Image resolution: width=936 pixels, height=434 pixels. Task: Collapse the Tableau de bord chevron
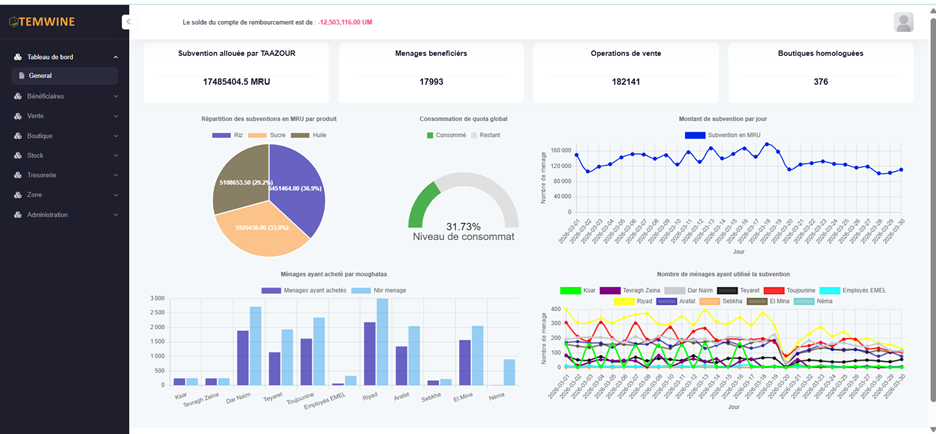pos(116,57)
